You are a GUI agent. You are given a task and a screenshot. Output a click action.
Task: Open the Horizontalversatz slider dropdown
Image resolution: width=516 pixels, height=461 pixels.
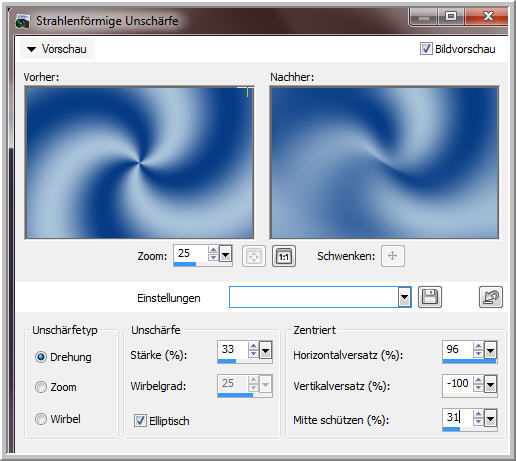pos(490,350)
